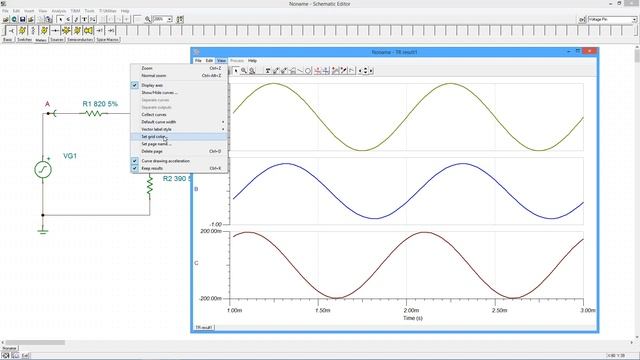
Task: Open the Voltage Pin combo box
Action: pyautogui.click(x=612, y=20)
